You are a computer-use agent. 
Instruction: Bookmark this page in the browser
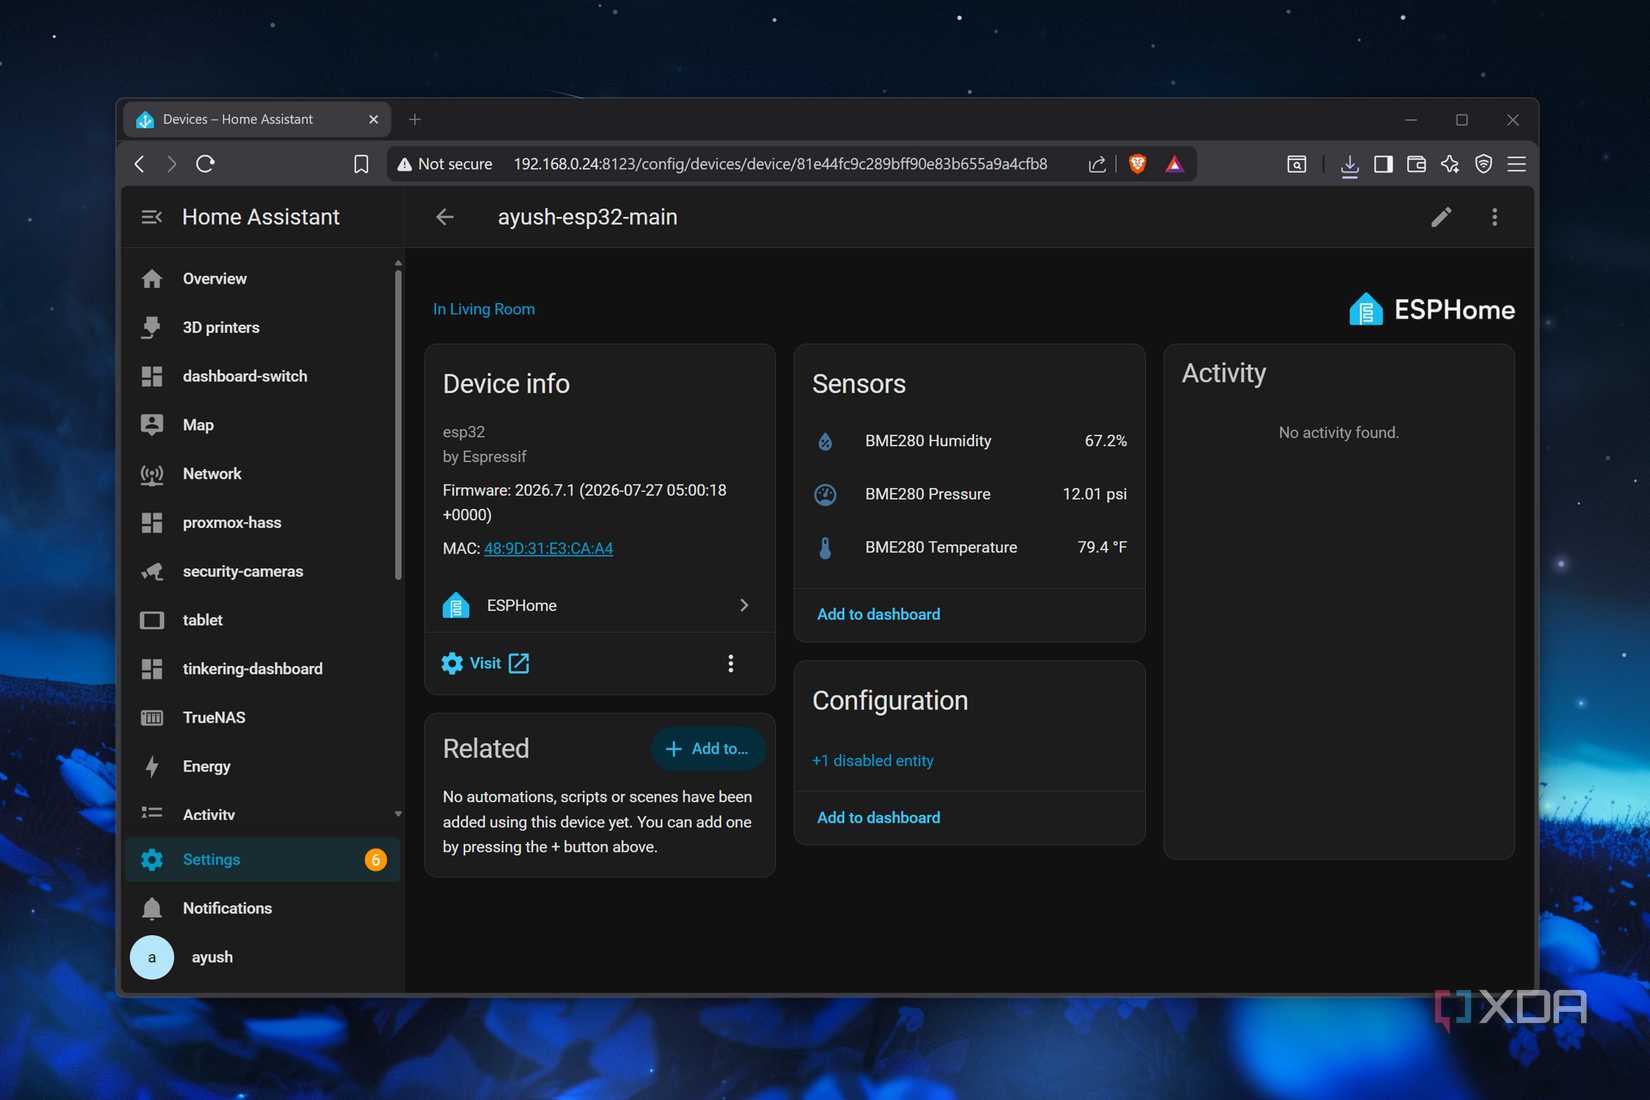click(361, 164)
